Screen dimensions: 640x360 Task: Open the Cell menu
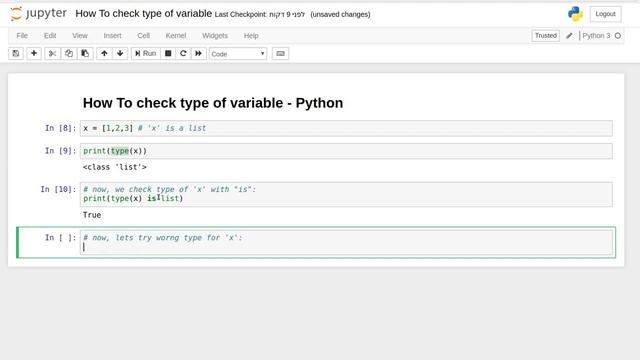pyautogui.click(x=144, y=36)
